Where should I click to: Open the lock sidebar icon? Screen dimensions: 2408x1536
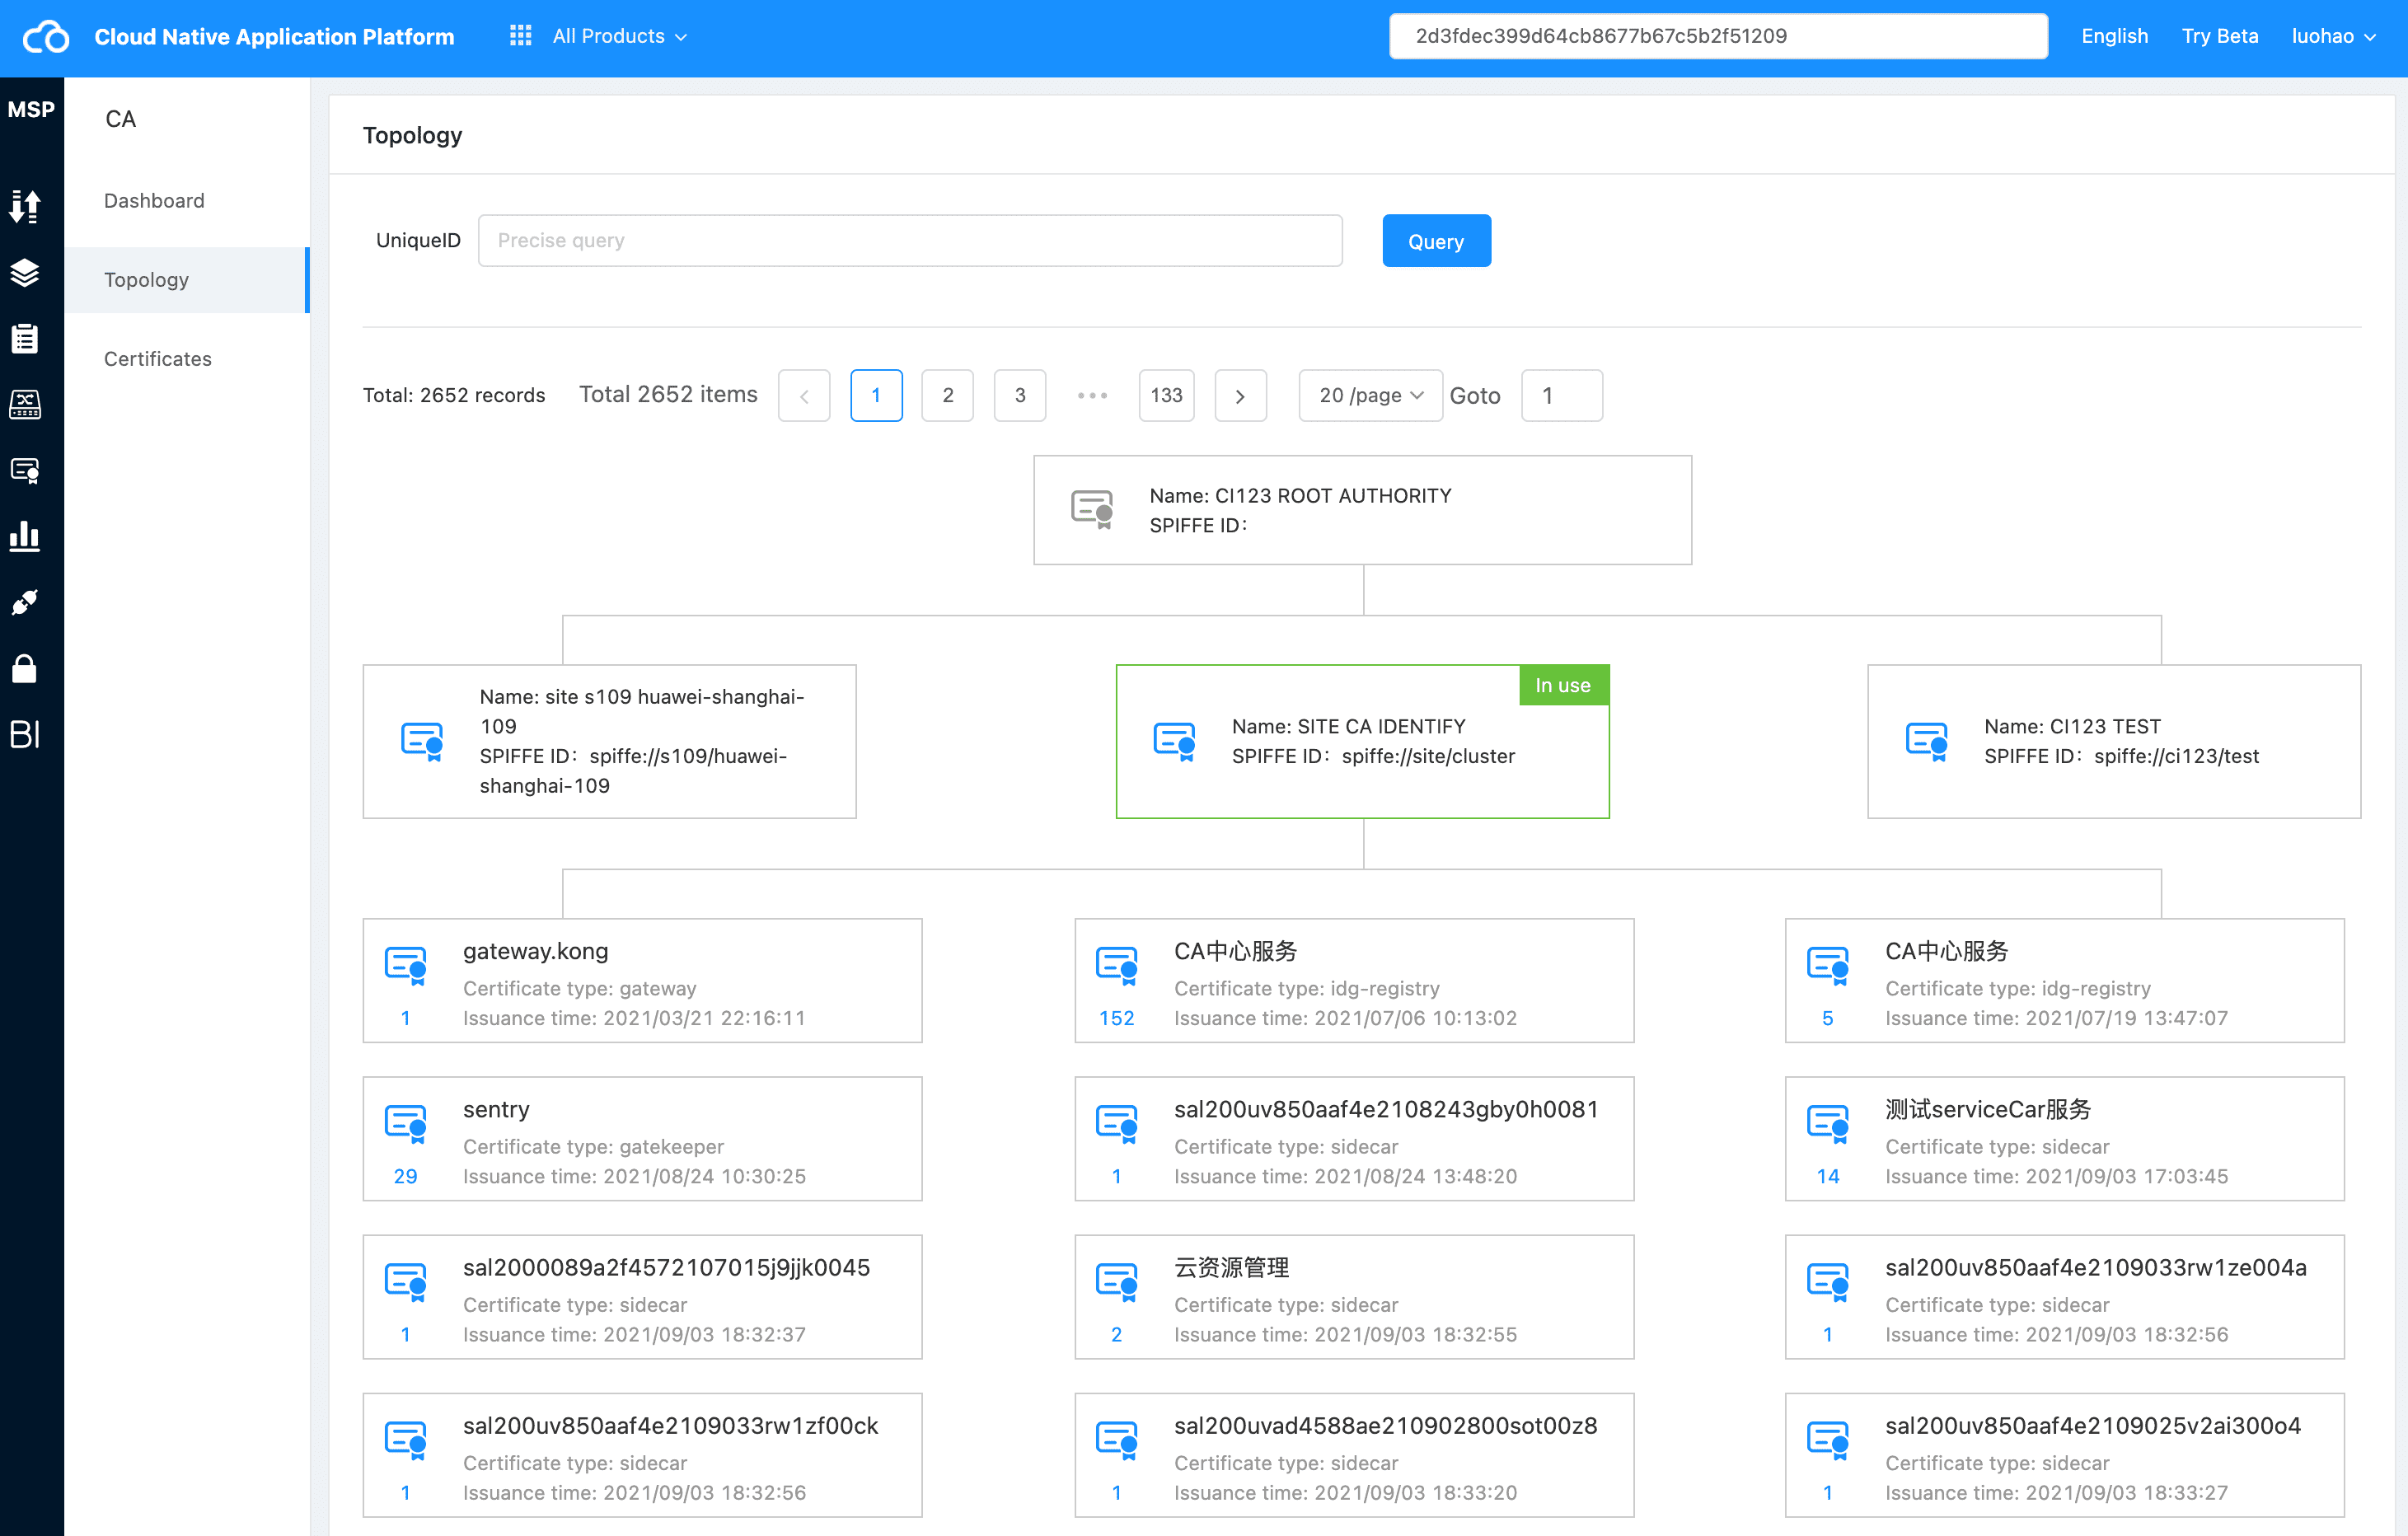pyautogui.click(x=25, y=668)
